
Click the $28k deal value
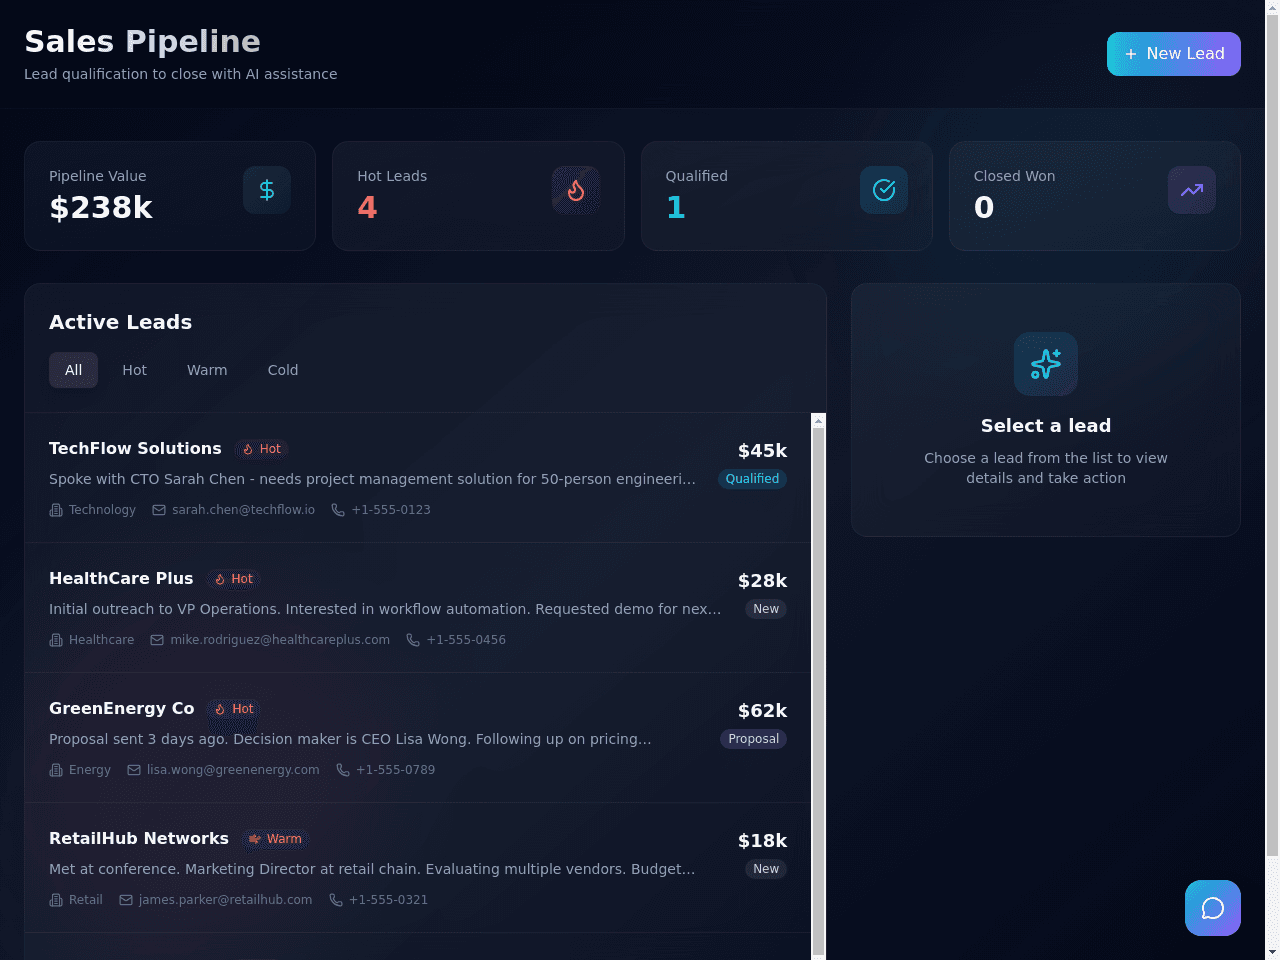point(762,581)
